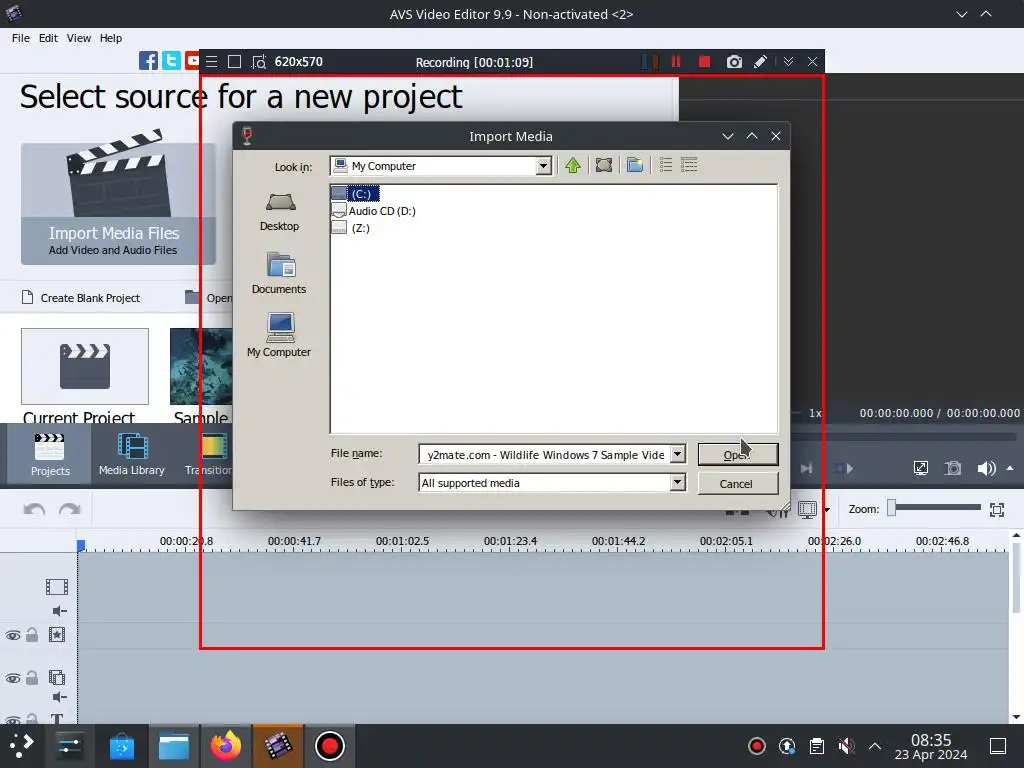
Task: Open the timeline view mode dropdown arrow
Action: (x=827, y=509)
